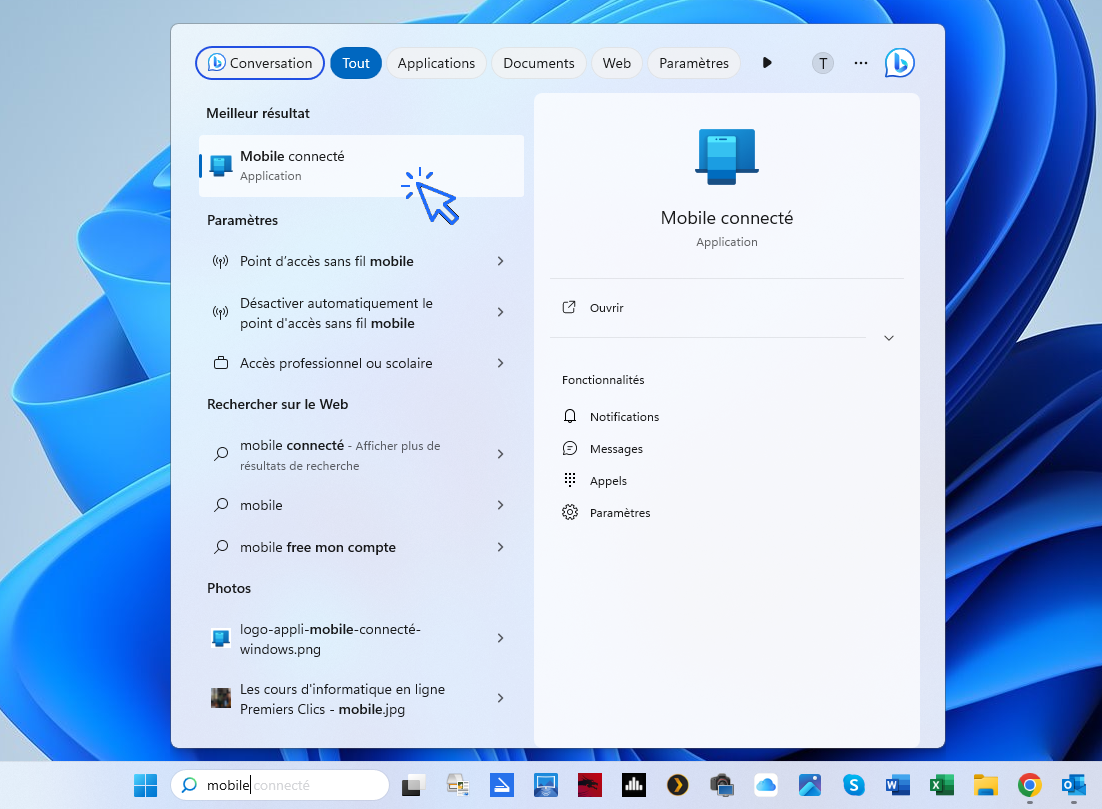Screen dimensions: 1102x809
Task: Launch Skype from the taskbar
Action: [x=853, y=785]
